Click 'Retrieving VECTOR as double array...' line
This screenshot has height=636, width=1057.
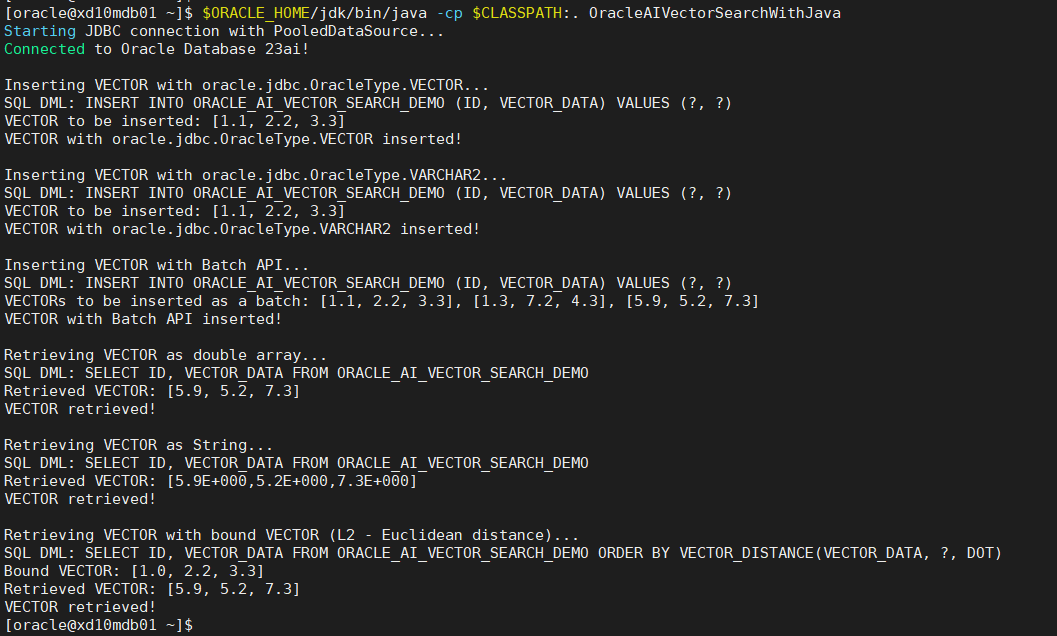click(166, 355)
